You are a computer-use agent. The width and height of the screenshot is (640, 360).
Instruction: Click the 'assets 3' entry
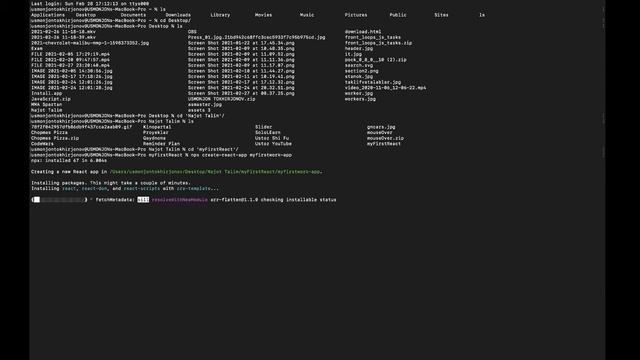coord(199,110)
